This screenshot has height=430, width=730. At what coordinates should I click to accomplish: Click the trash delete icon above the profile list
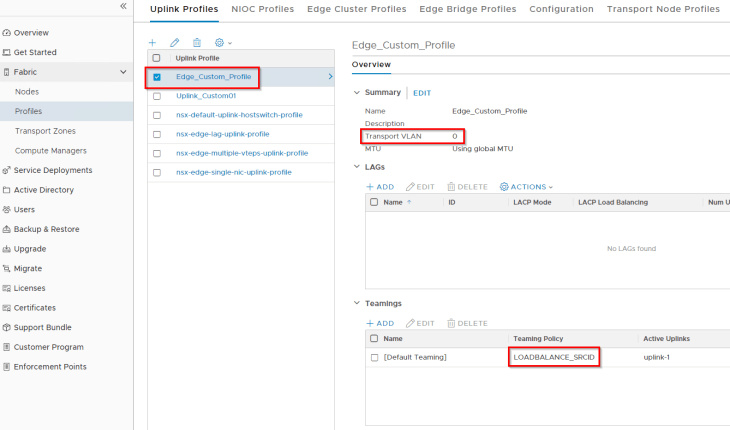click(x=197, y=43)
